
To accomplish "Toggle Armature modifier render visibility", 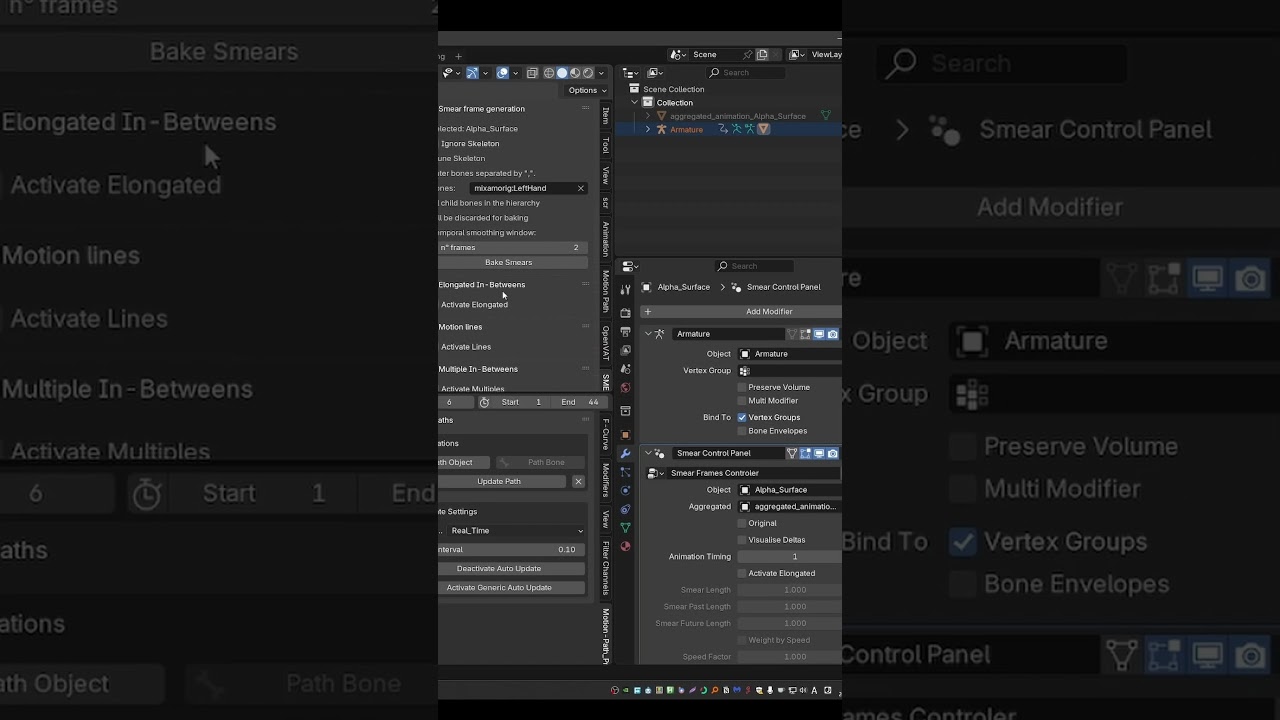I will point(833,334).
